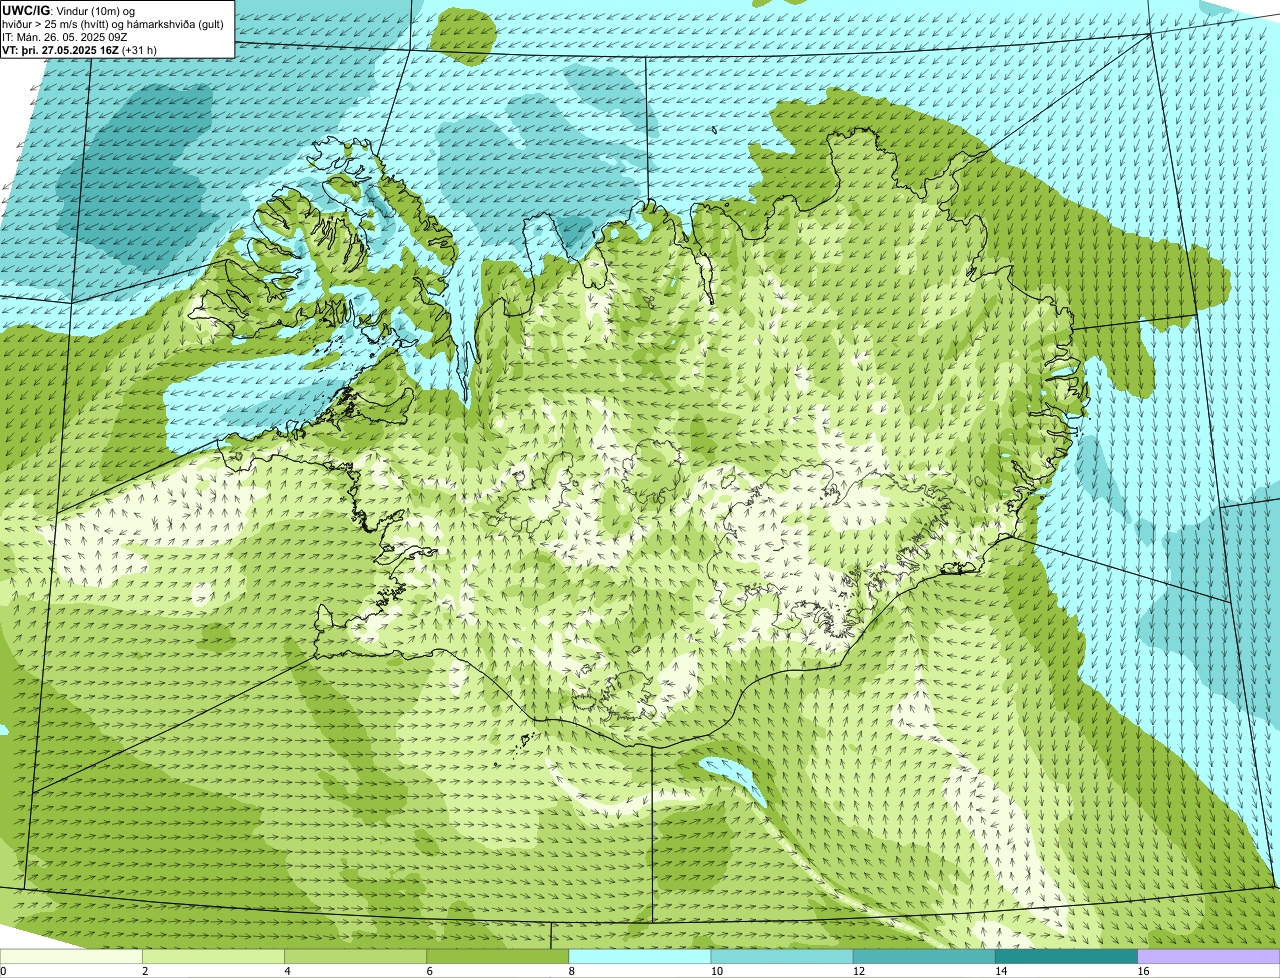Click the '12' label on the wind scale
The height and width of the screenshot is (978, 1280).
click(x=858, y=971)
